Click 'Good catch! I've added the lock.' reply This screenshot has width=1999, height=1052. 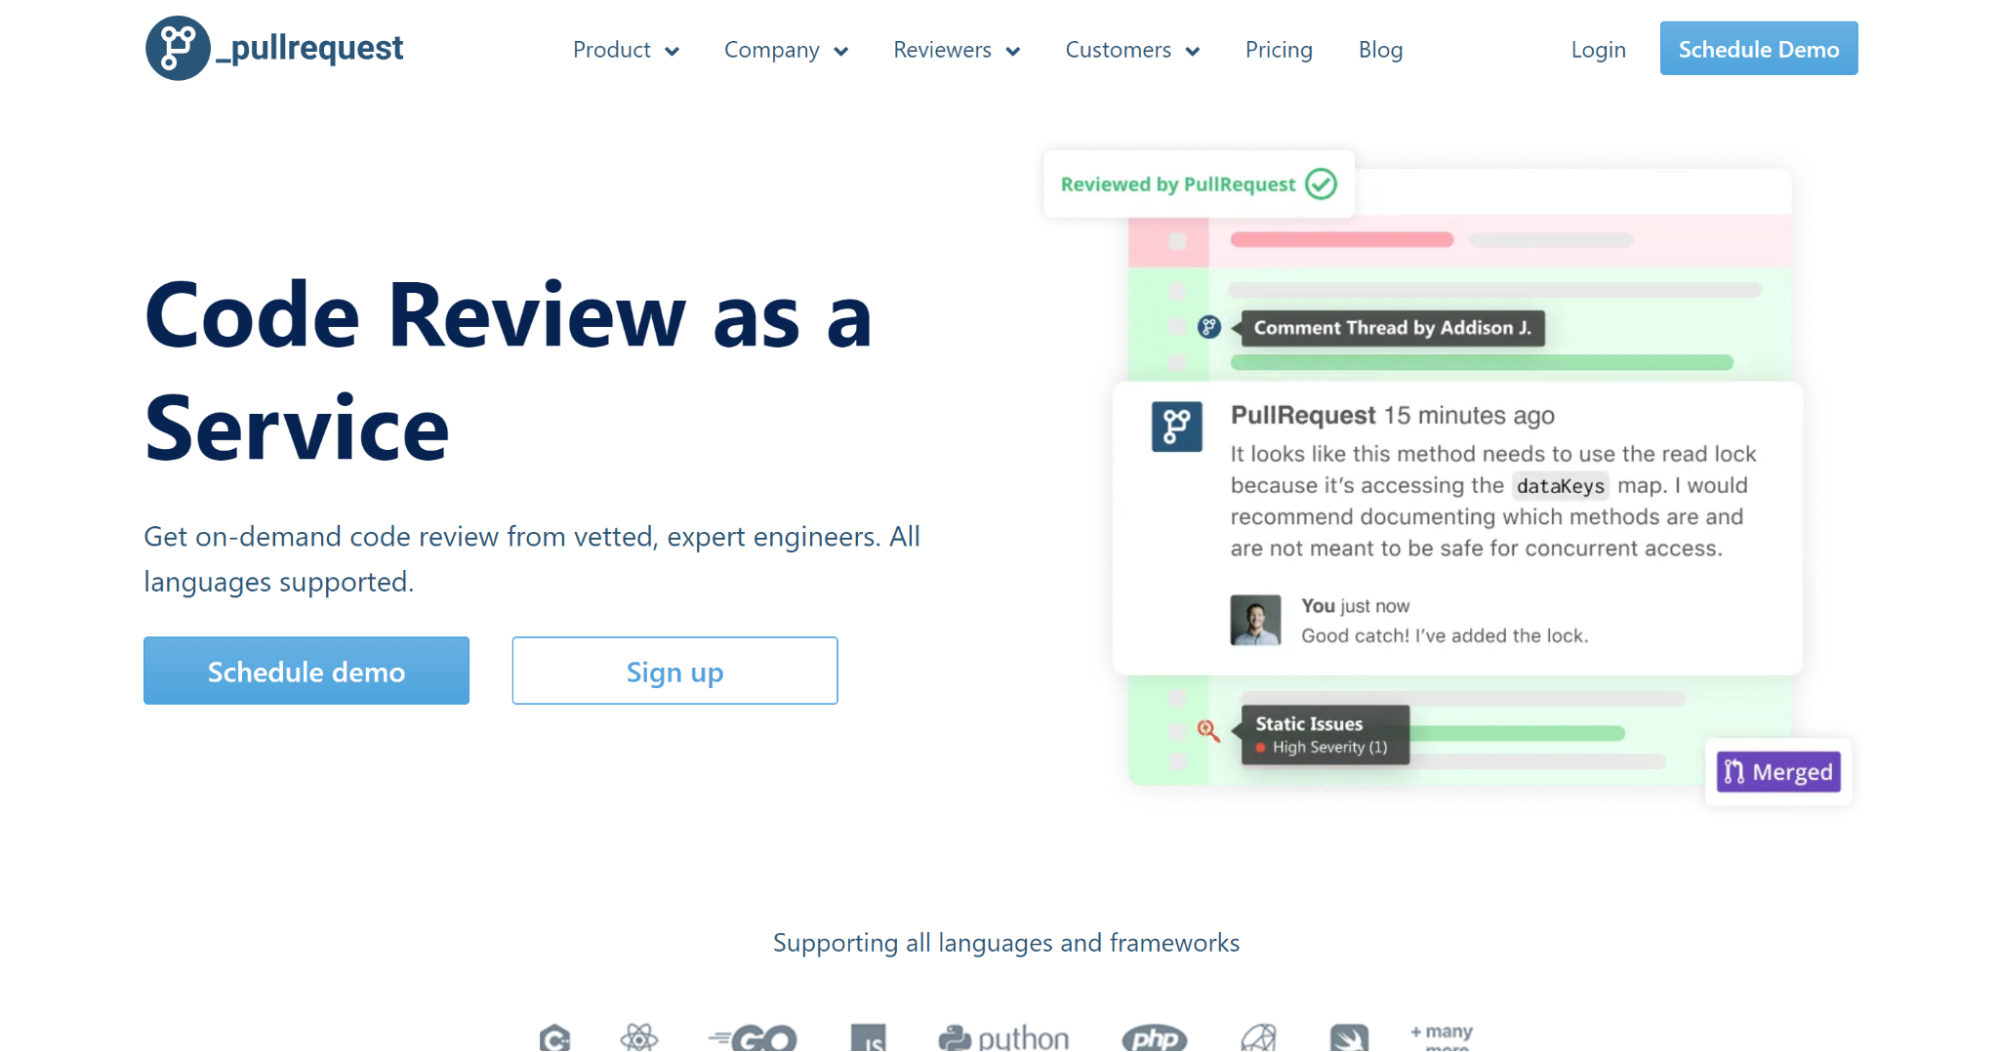(1444, 636)
